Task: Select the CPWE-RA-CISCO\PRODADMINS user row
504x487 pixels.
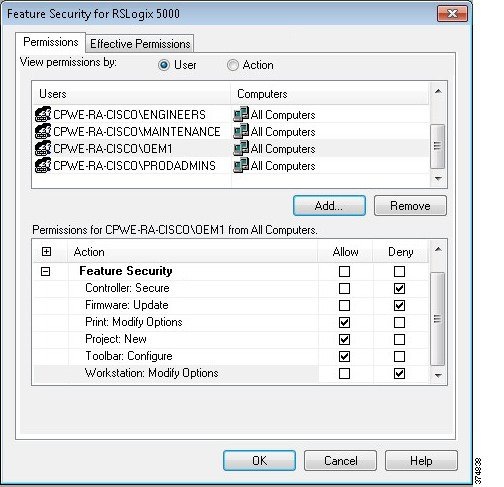Action: click(231, 165)
